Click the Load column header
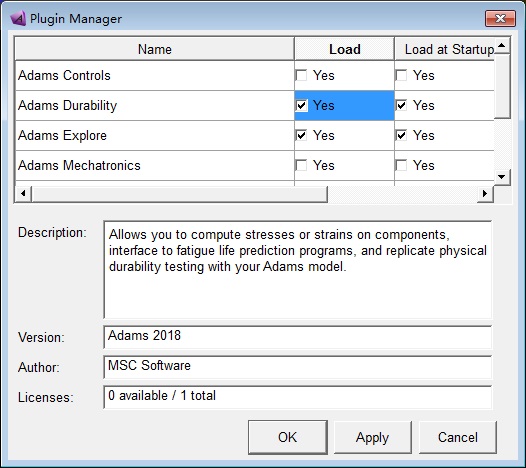 [x=344, y=49]
